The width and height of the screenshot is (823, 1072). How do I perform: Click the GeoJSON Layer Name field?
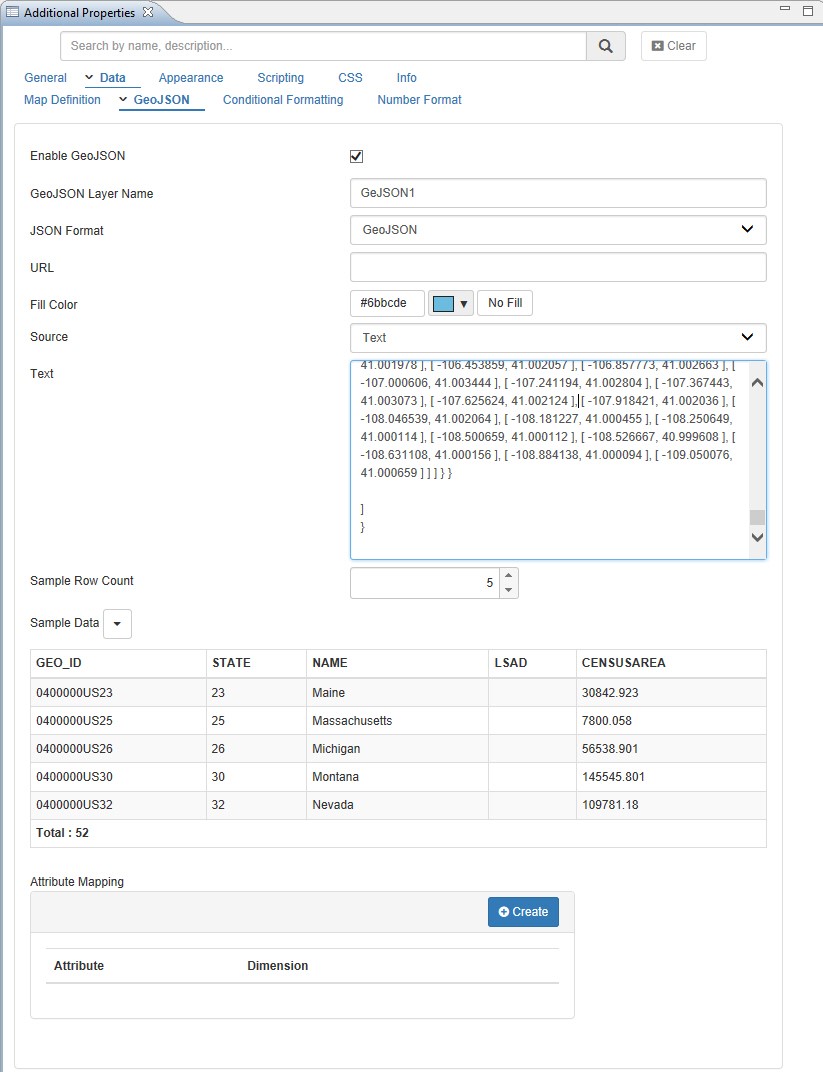coord(558,193)
